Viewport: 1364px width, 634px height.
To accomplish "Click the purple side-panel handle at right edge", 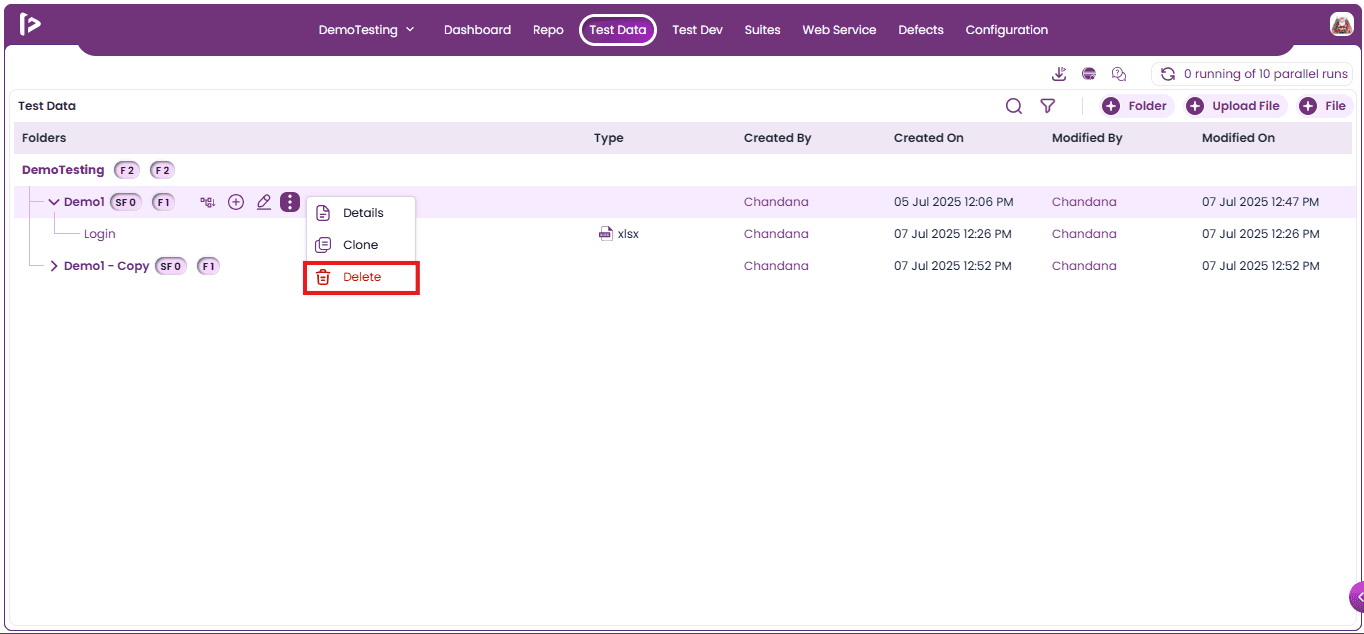I will point(1356,597).
